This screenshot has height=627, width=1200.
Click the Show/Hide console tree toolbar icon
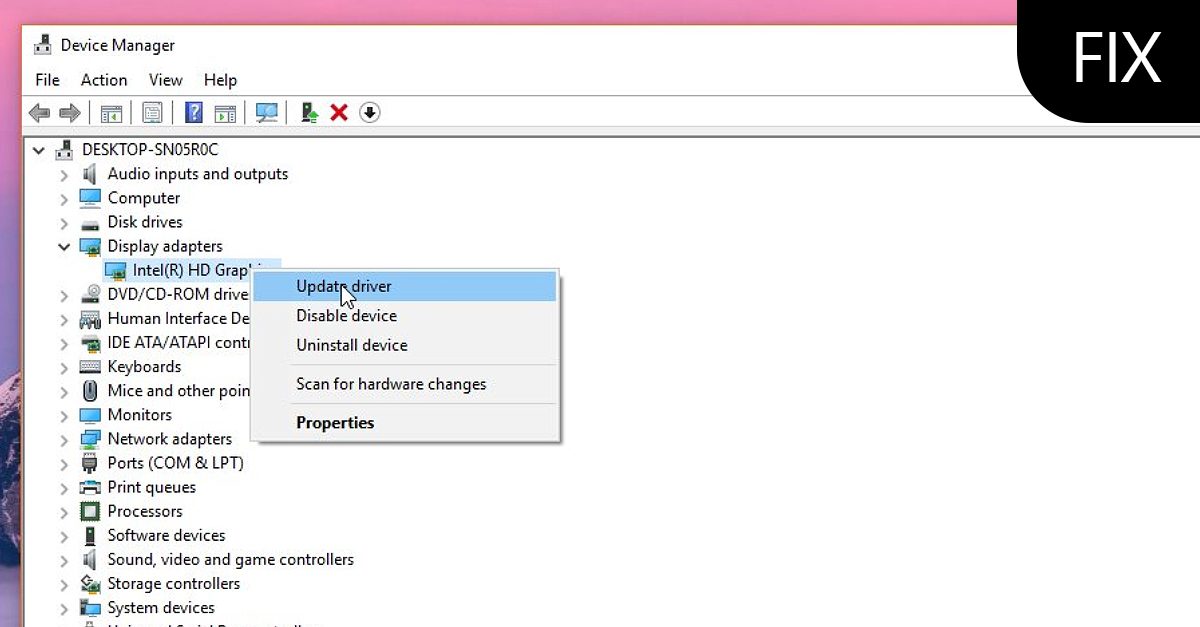[x=111, y=112]
